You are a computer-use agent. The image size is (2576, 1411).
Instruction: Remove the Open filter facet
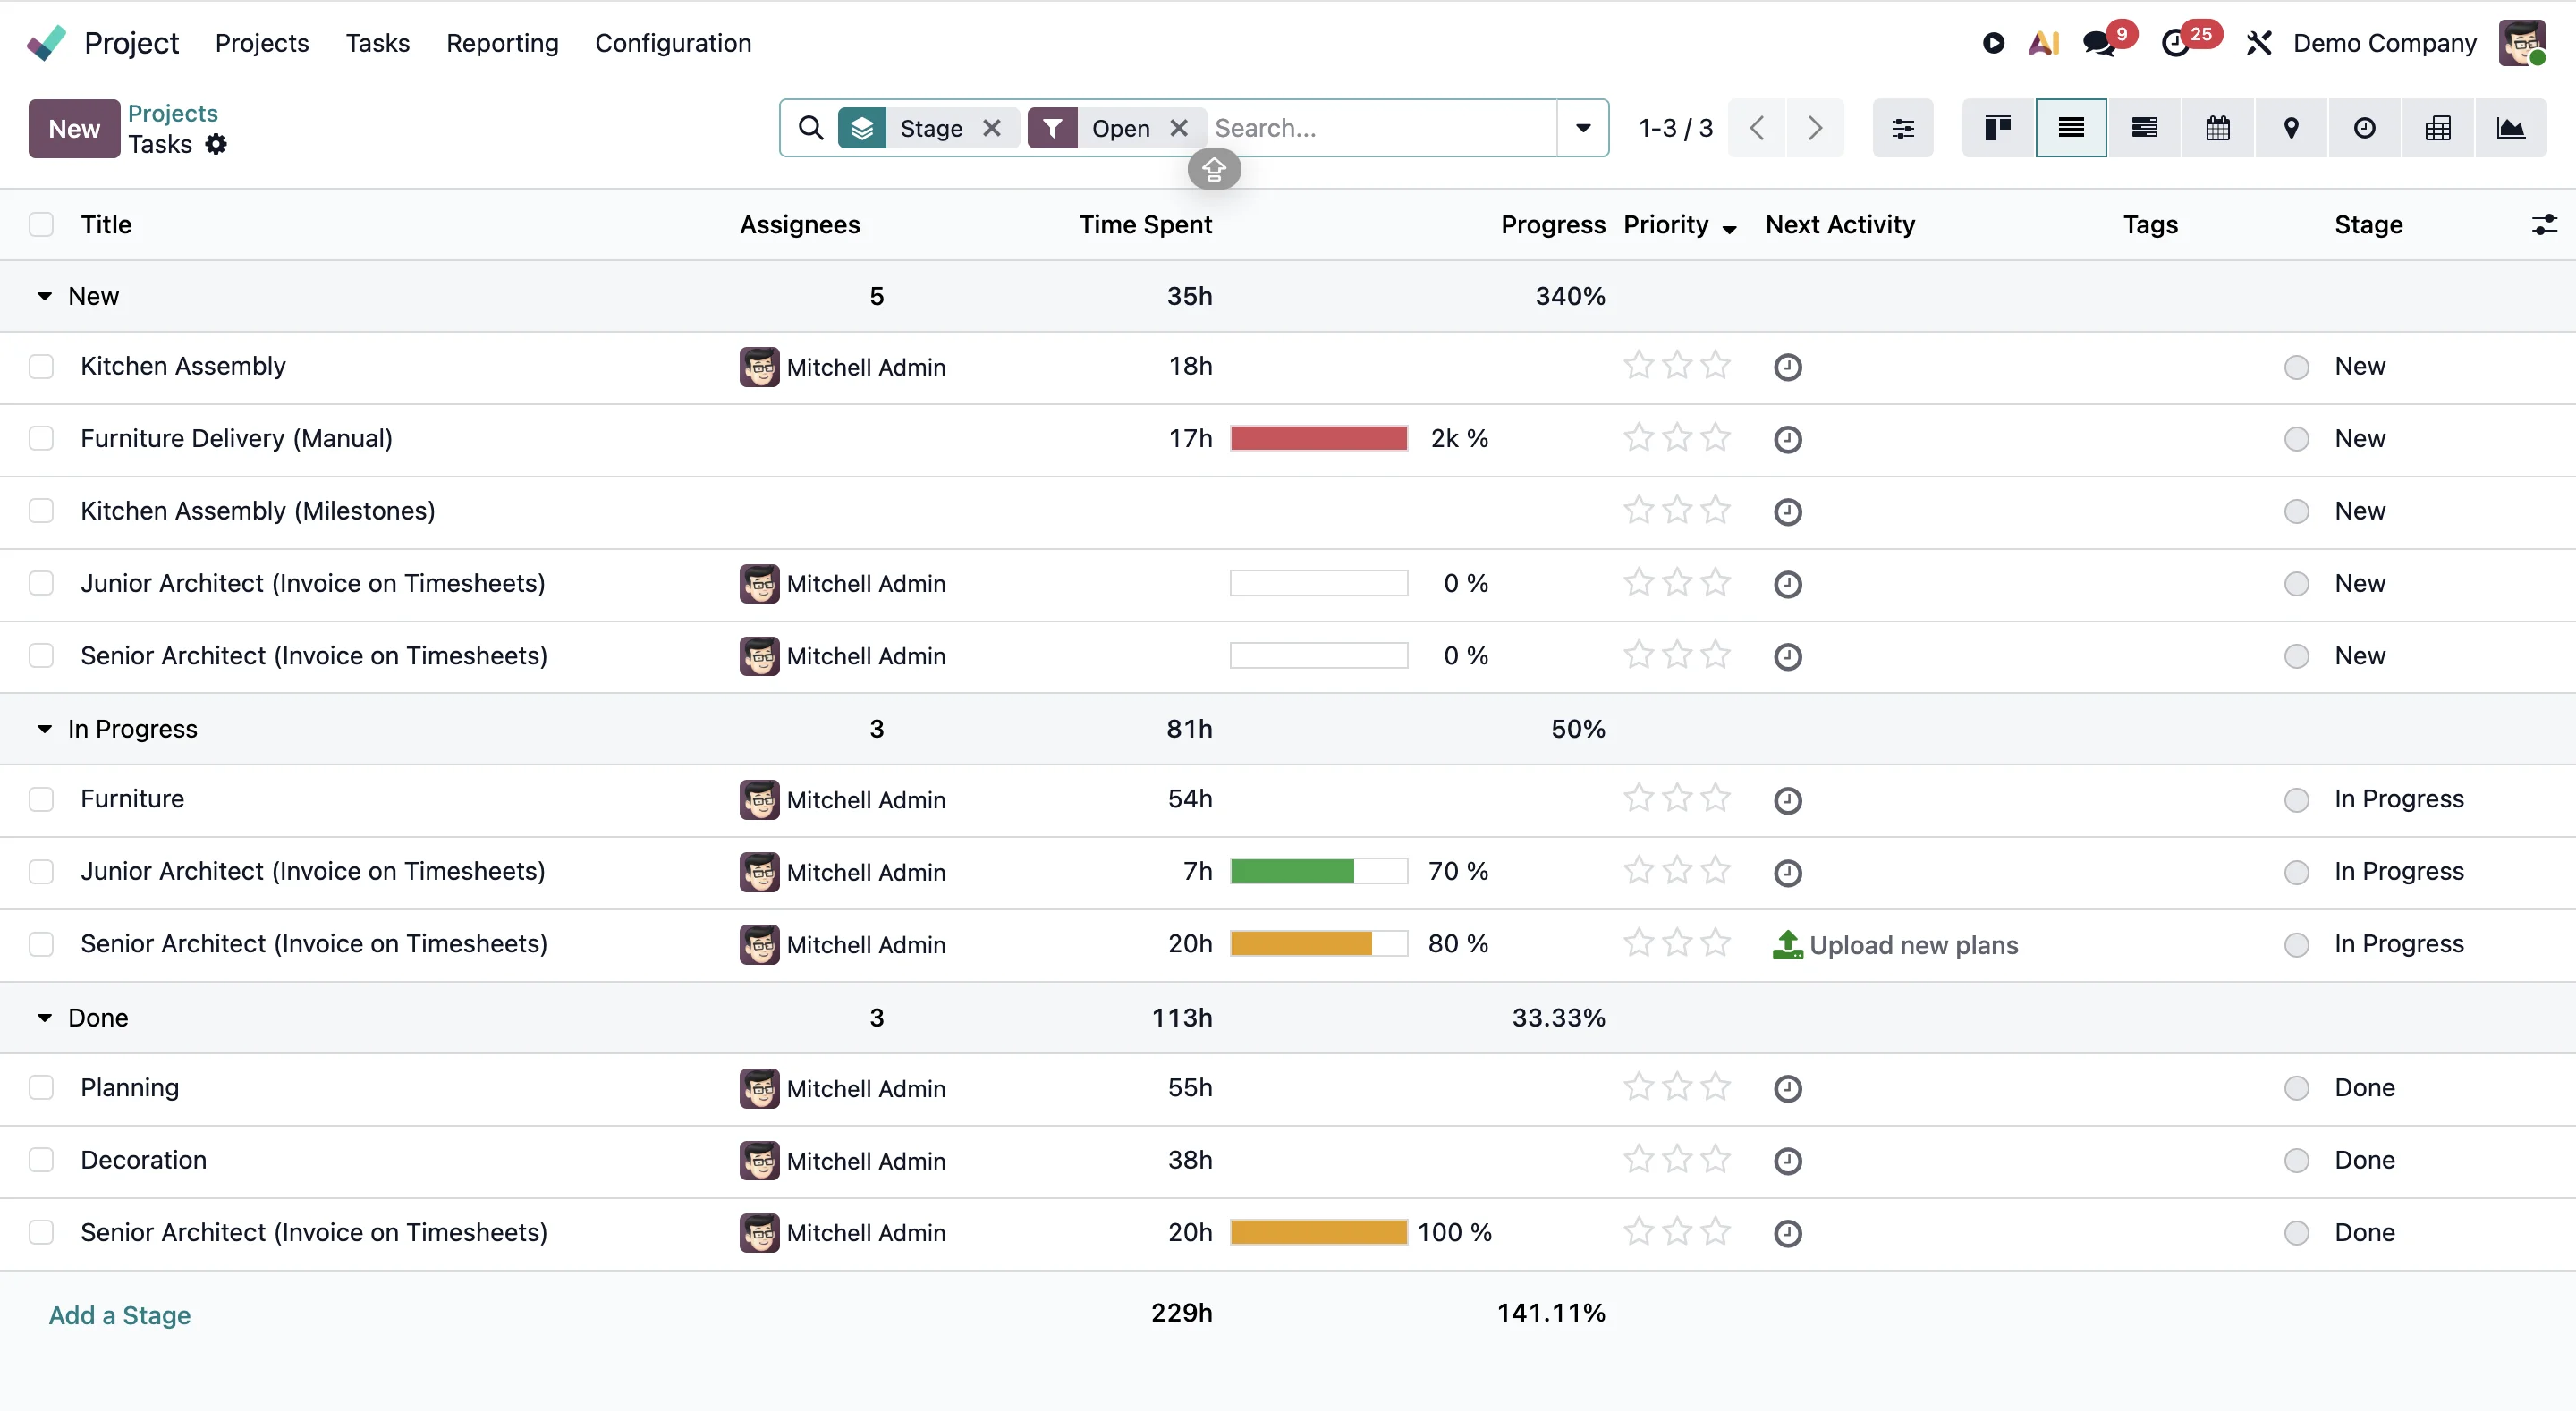[x=1179, y=128]
